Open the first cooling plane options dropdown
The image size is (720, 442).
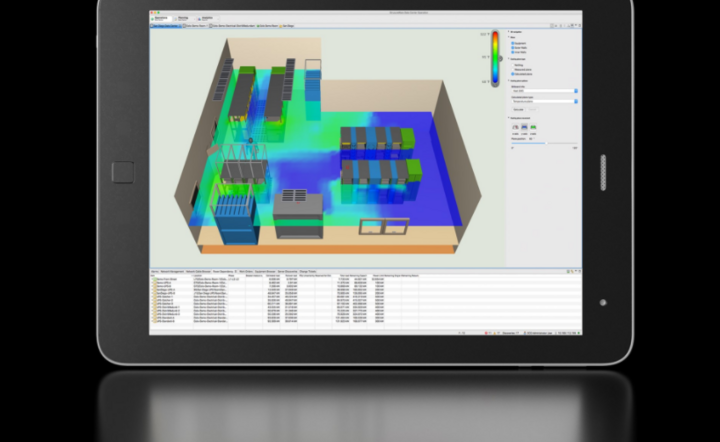coord(545,91)
